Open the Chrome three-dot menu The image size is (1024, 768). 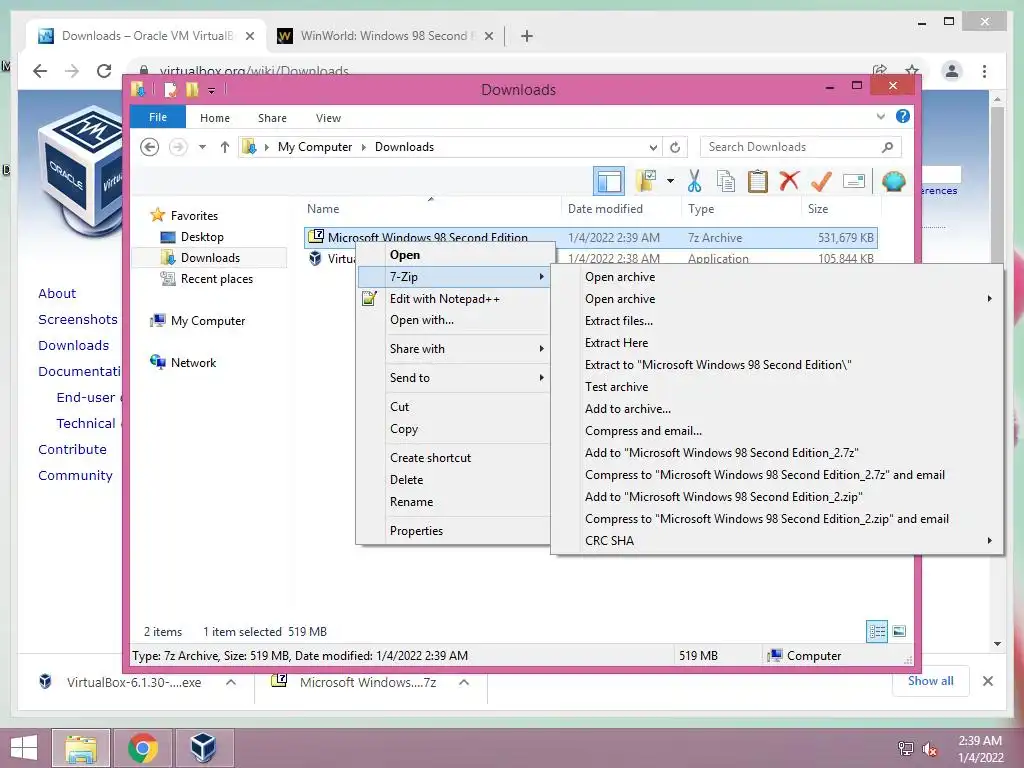pos(984,71)
